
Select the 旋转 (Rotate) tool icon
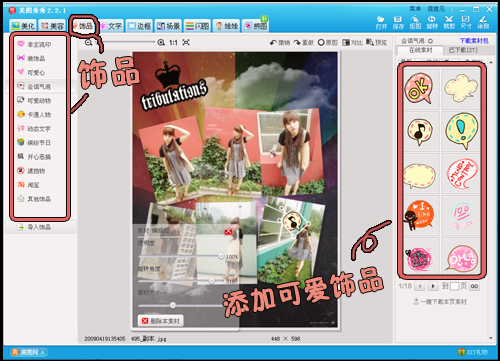(432, 22)
